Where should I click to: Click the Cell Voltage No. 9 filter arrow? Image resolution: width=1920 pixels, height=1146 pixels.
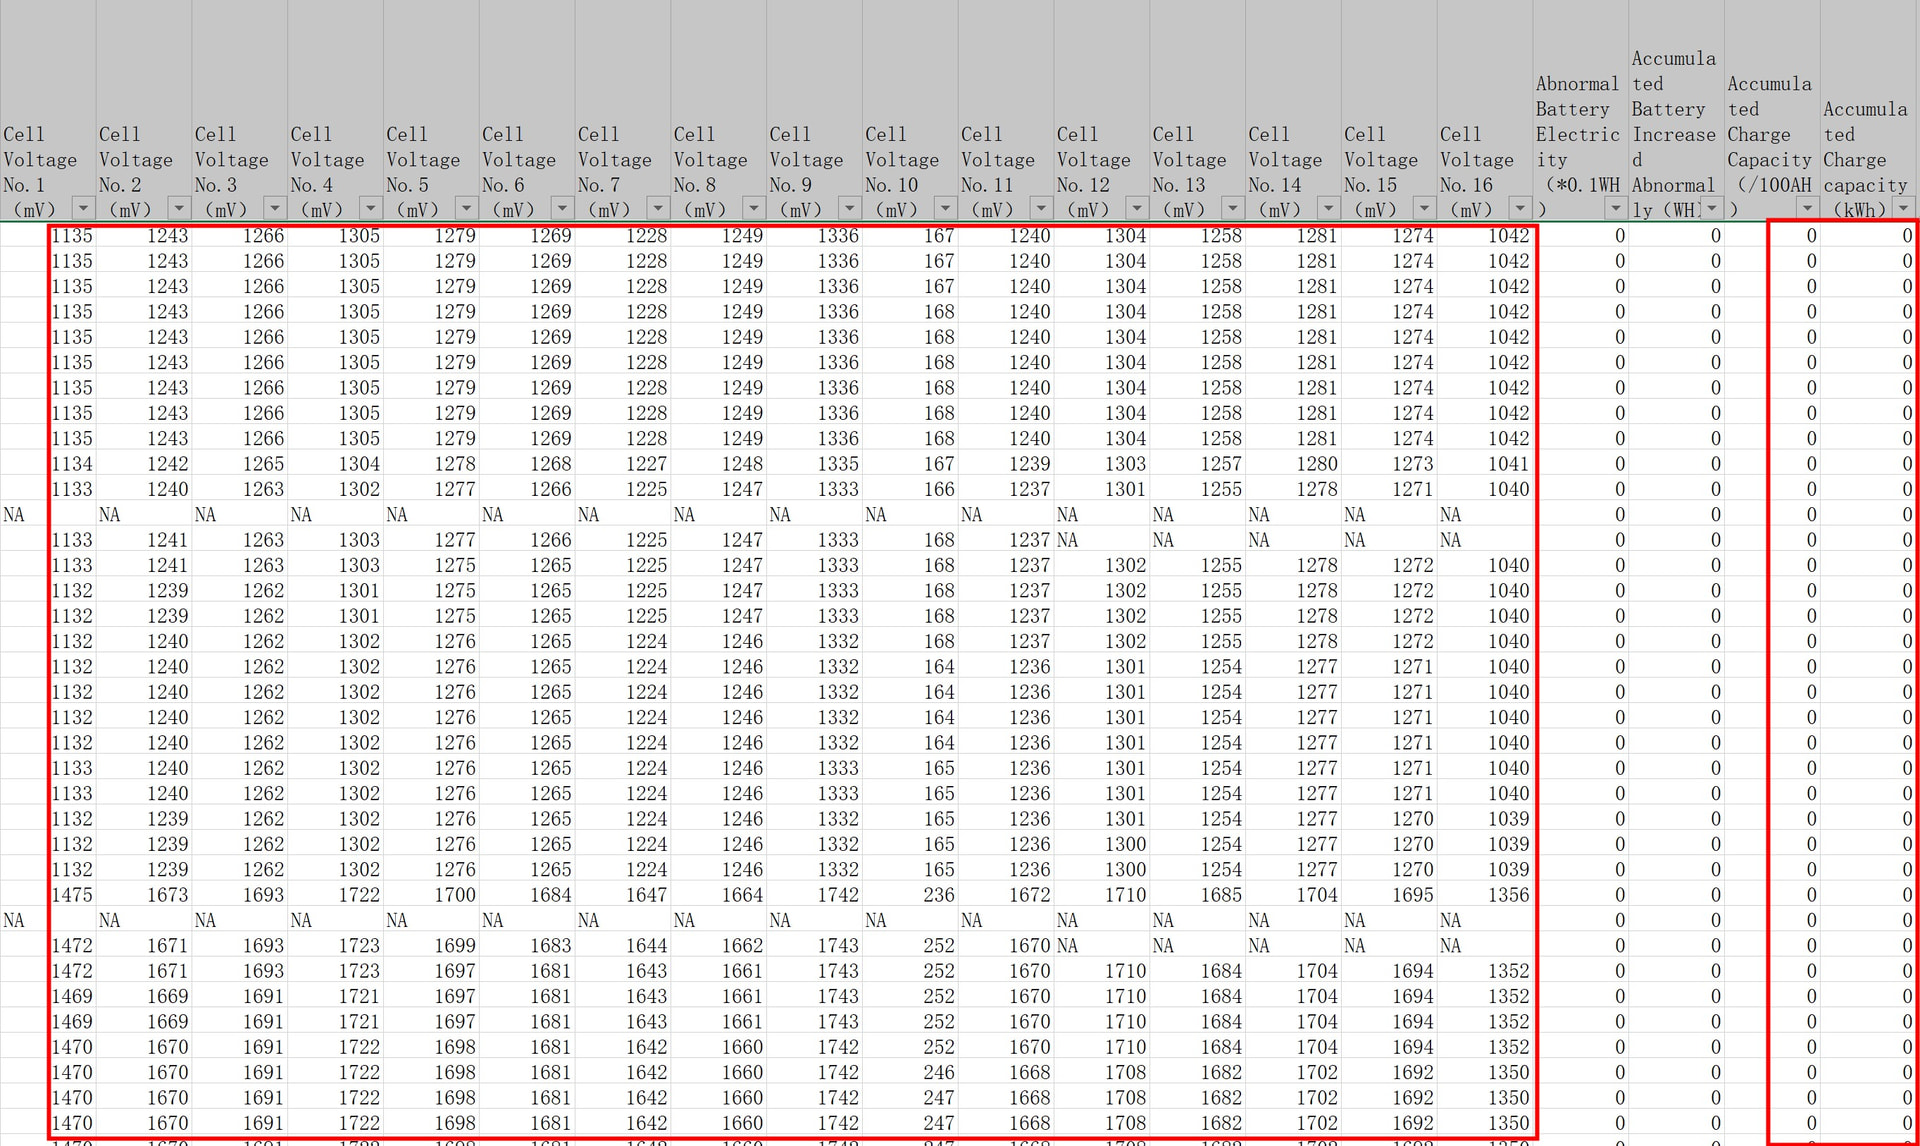pyautogui.click(x=849, y=208)
